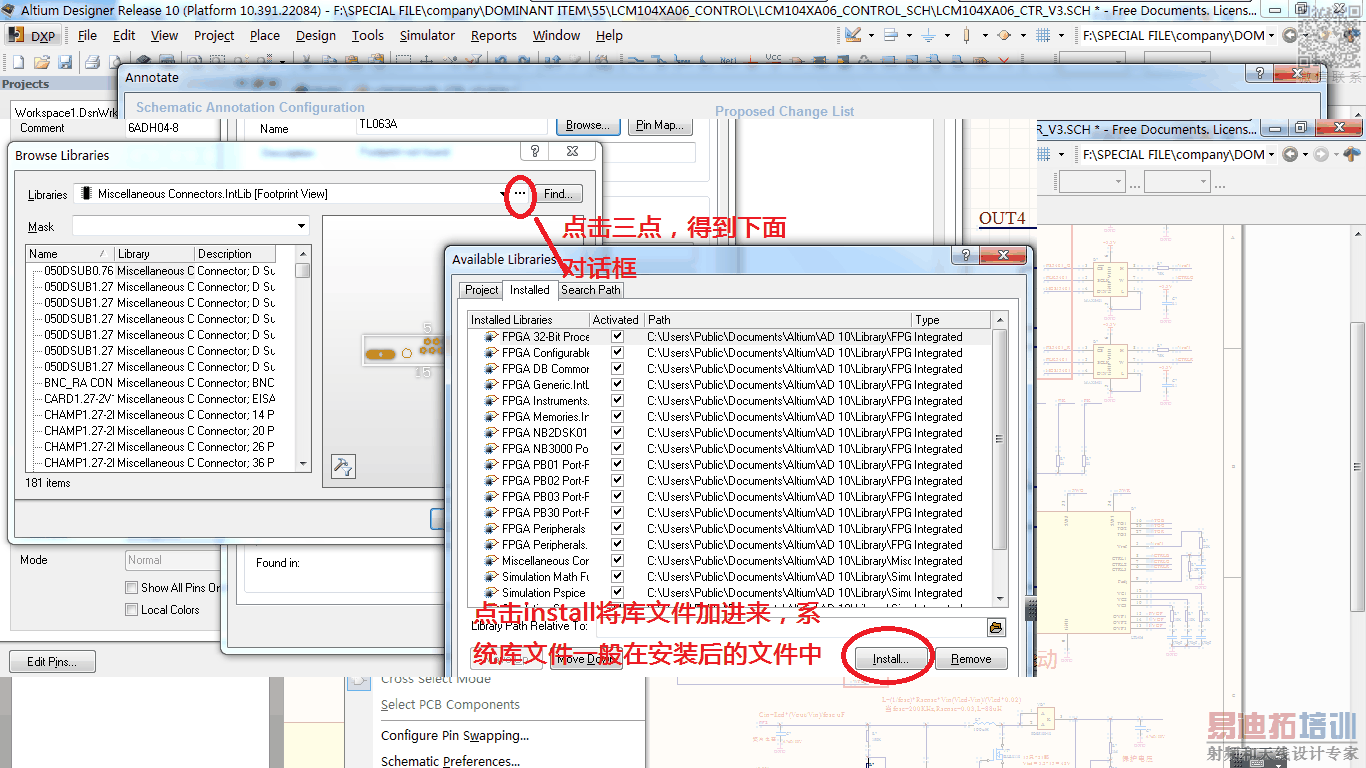Toggle Activated checkbox for Miscellaneous Connectors library

[x=617, y=561]
